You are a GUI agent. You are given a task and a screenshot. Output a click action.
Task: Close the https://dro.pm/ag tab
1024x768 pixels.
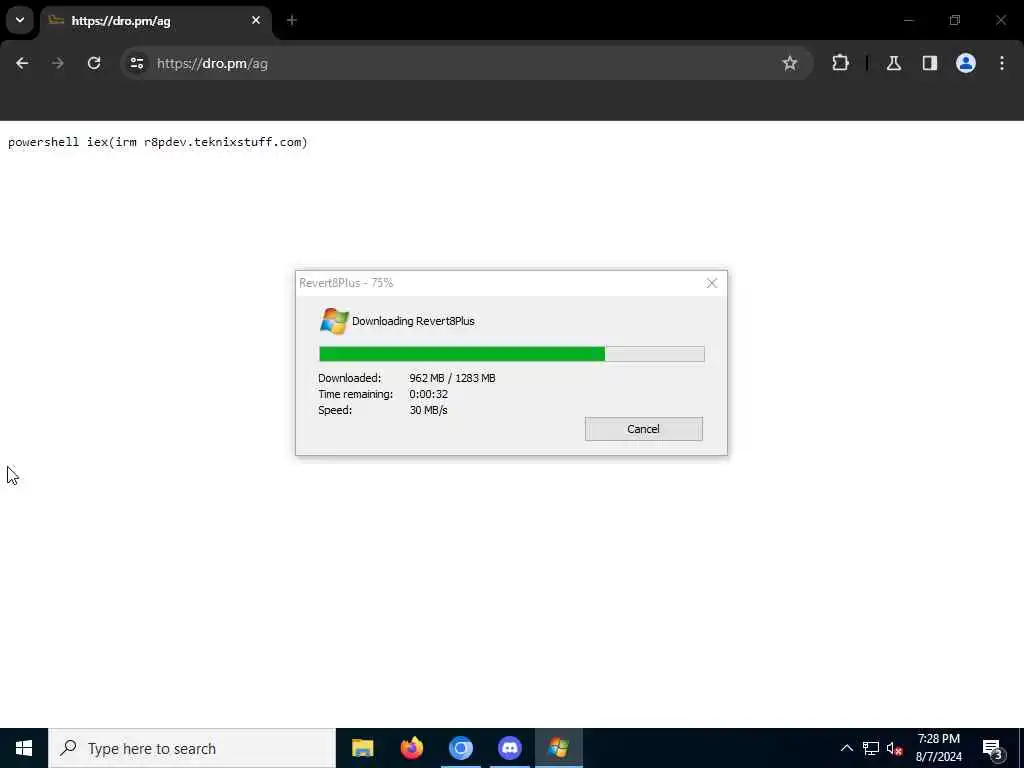click(x=256, y=20)
